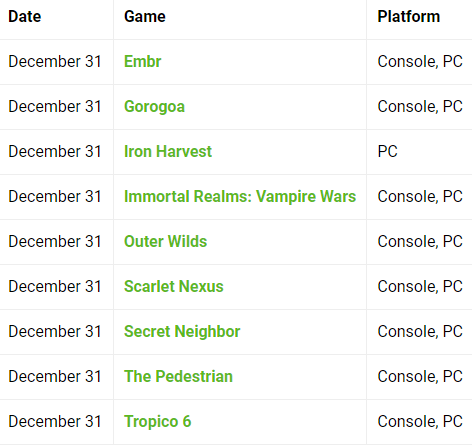The height and width of the screenshot is (446, 472).
Task: Click the platform cell for Gorogoa
Action: coord(420,107)
